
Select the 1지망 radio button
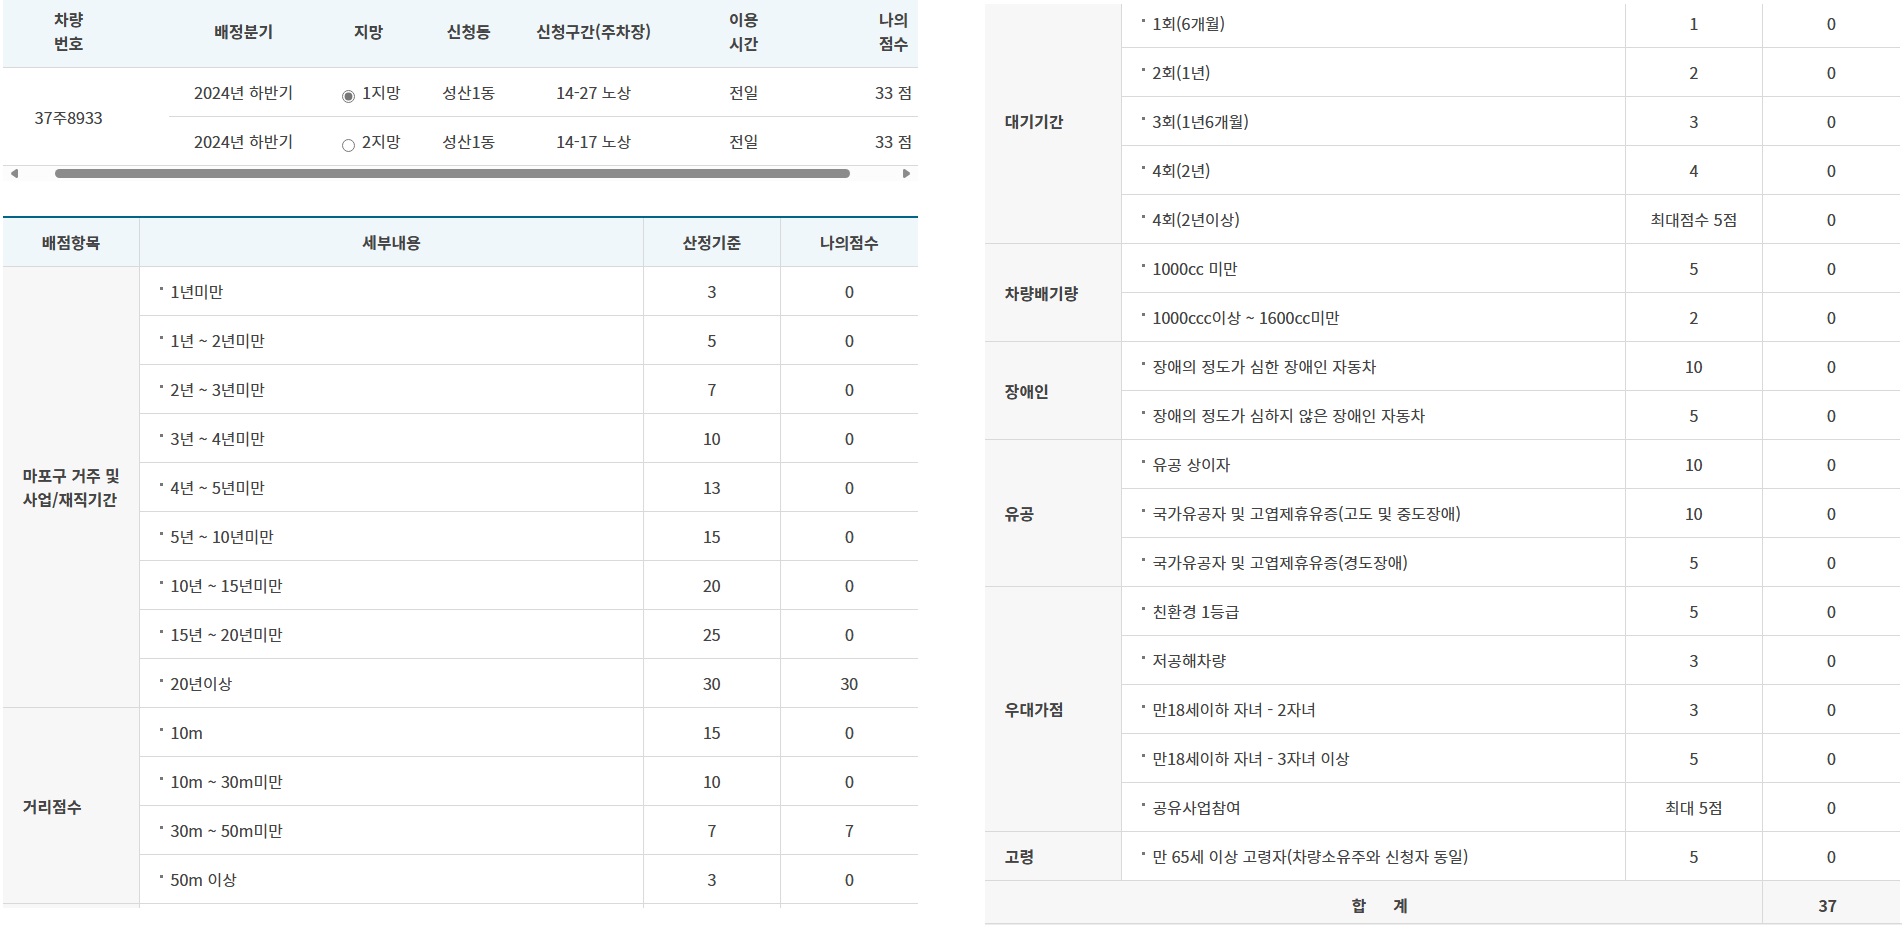tap(348, 96)
